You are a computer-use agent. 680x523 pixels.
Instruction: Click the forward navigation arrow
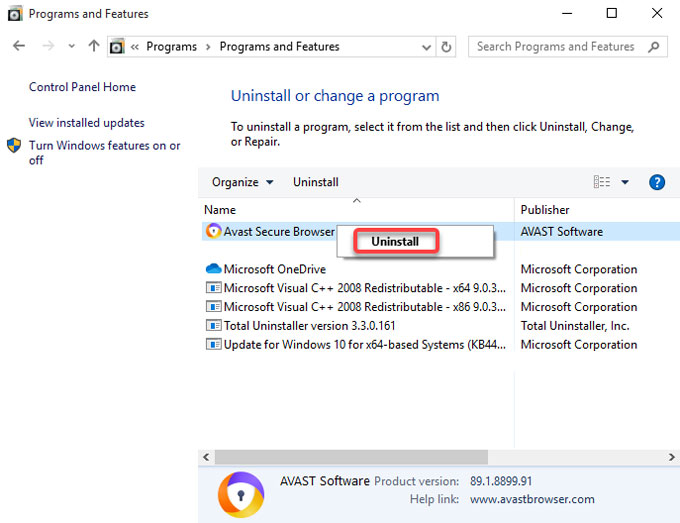pos(48,46)
